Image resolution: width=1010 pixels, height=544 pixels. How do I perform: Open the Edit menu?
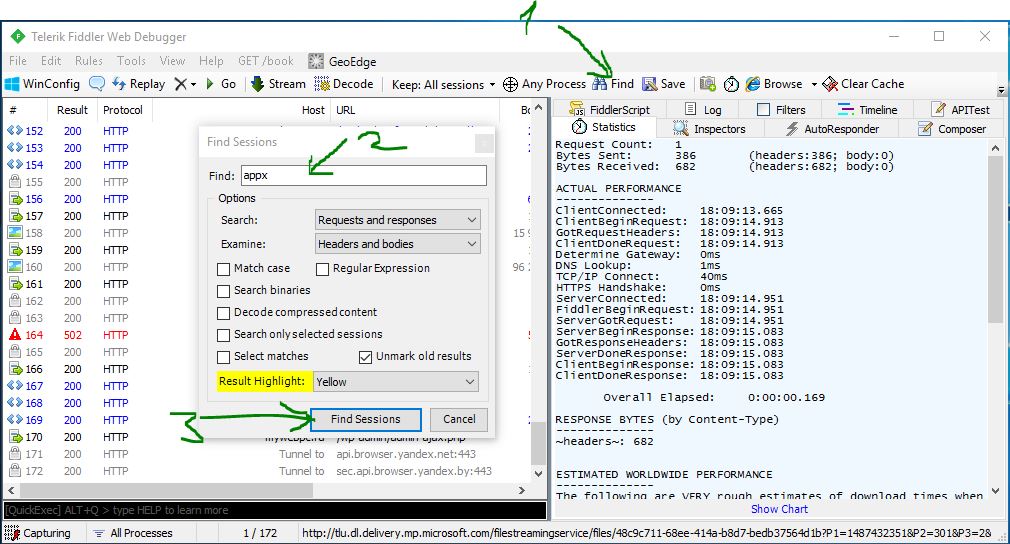pos(51,61)
